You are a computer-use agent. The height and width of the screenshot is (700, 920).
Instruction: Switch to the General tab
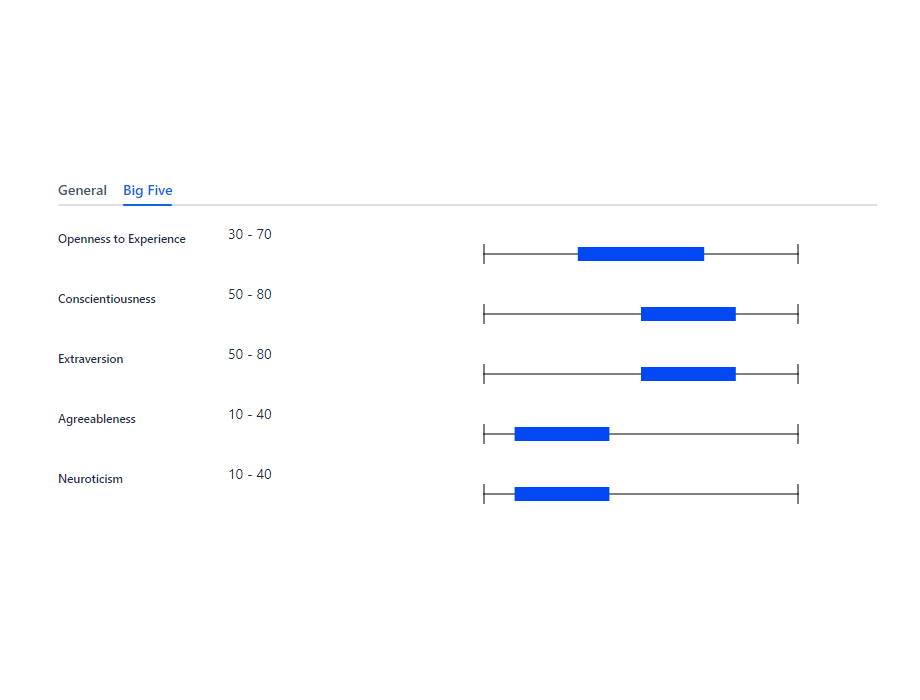click(82, 190)
